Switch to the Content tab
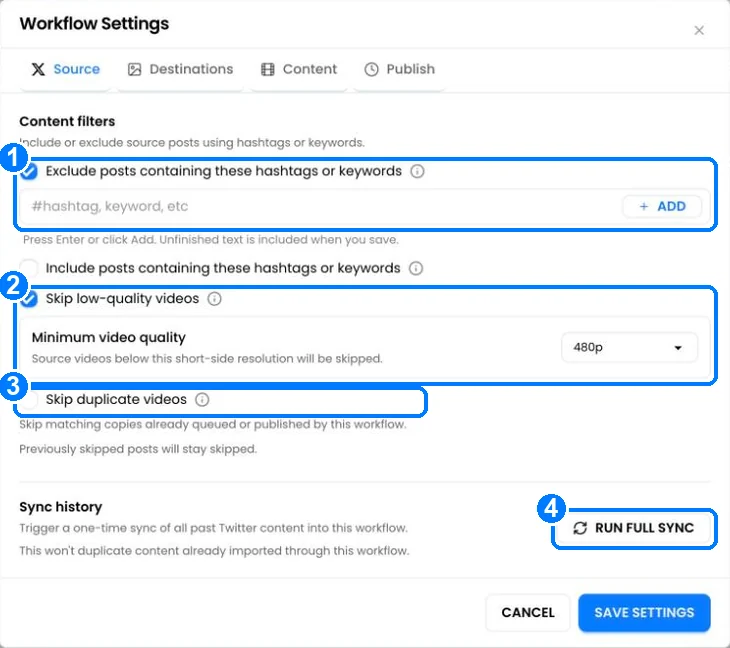 click(x=298, y=69)
